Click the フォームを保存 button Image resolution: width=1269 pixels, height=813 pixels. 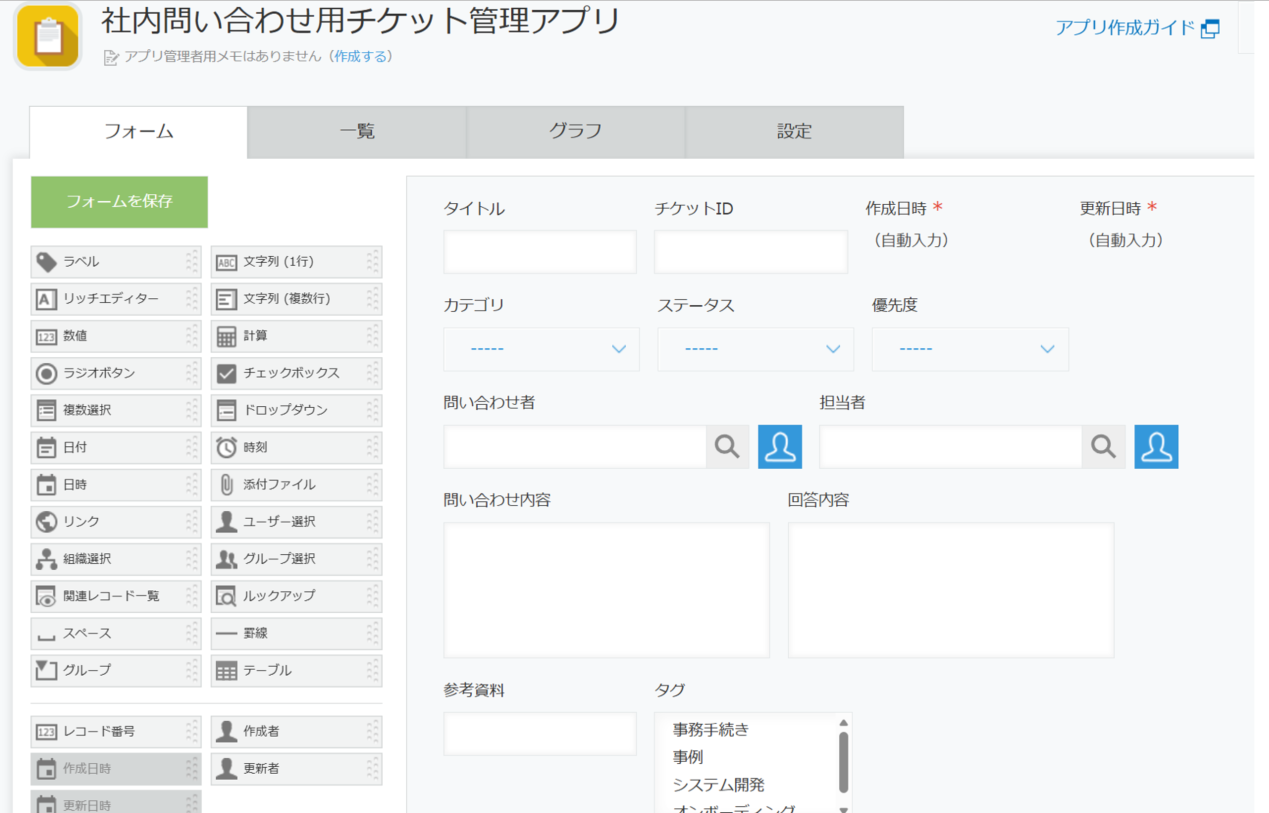119,202
